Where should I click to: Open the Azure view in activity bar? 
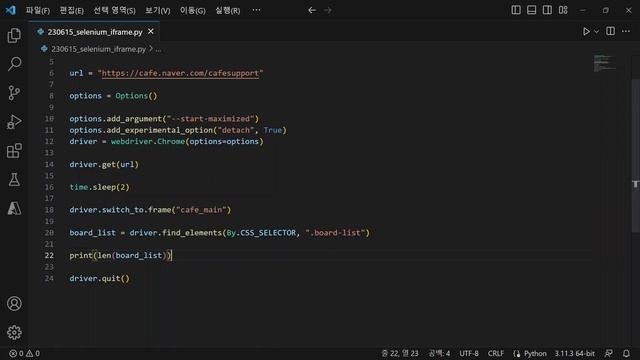tap(14, 209)
